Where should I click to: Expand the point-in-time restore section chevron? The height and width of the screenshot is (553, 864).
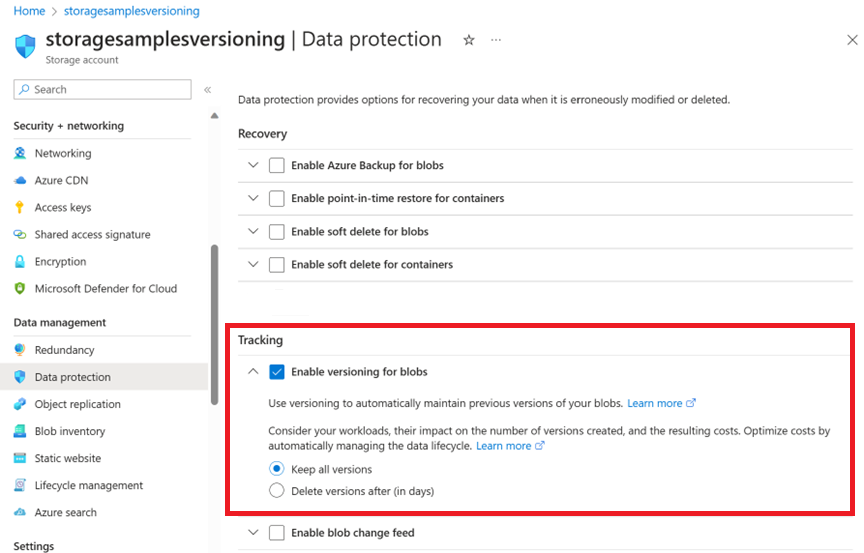[253, 198]
